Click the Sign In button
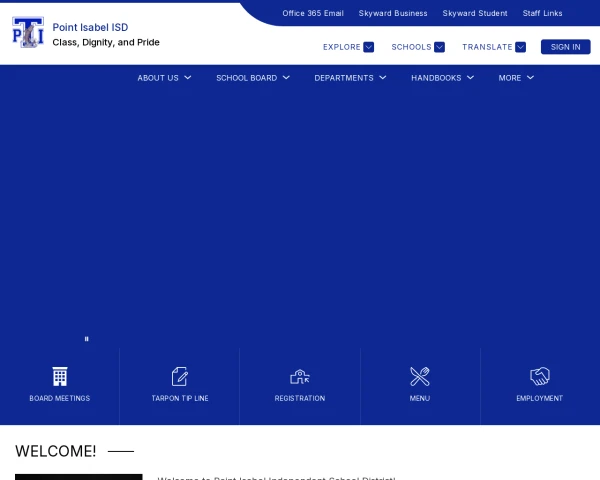The width and height of the screenshot is (600, 480). (x=566, y=47)
